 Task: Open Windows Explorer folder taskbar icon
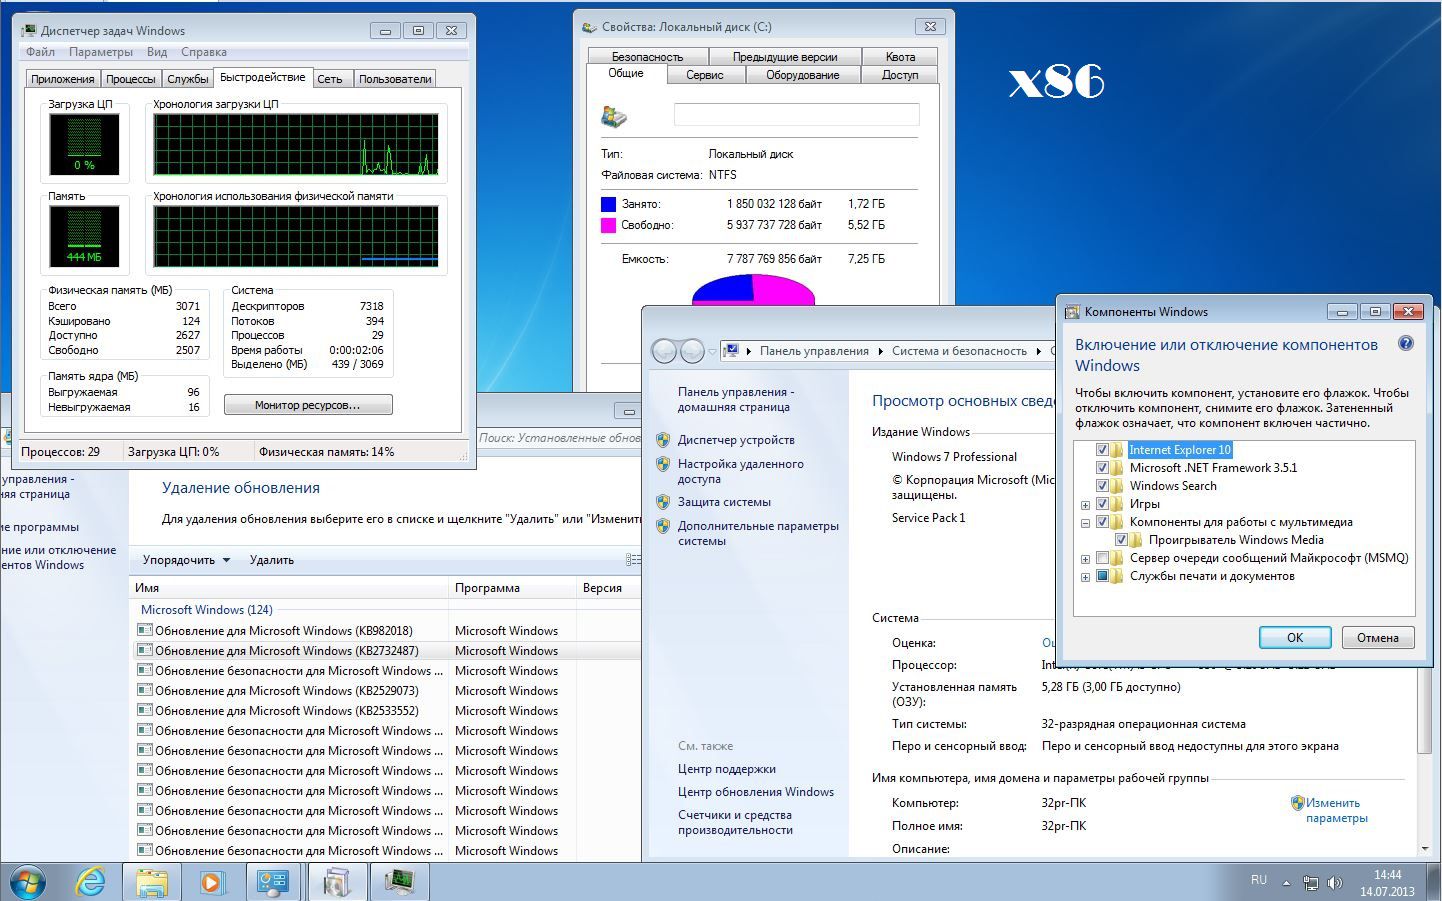click(x=152, y=882)
